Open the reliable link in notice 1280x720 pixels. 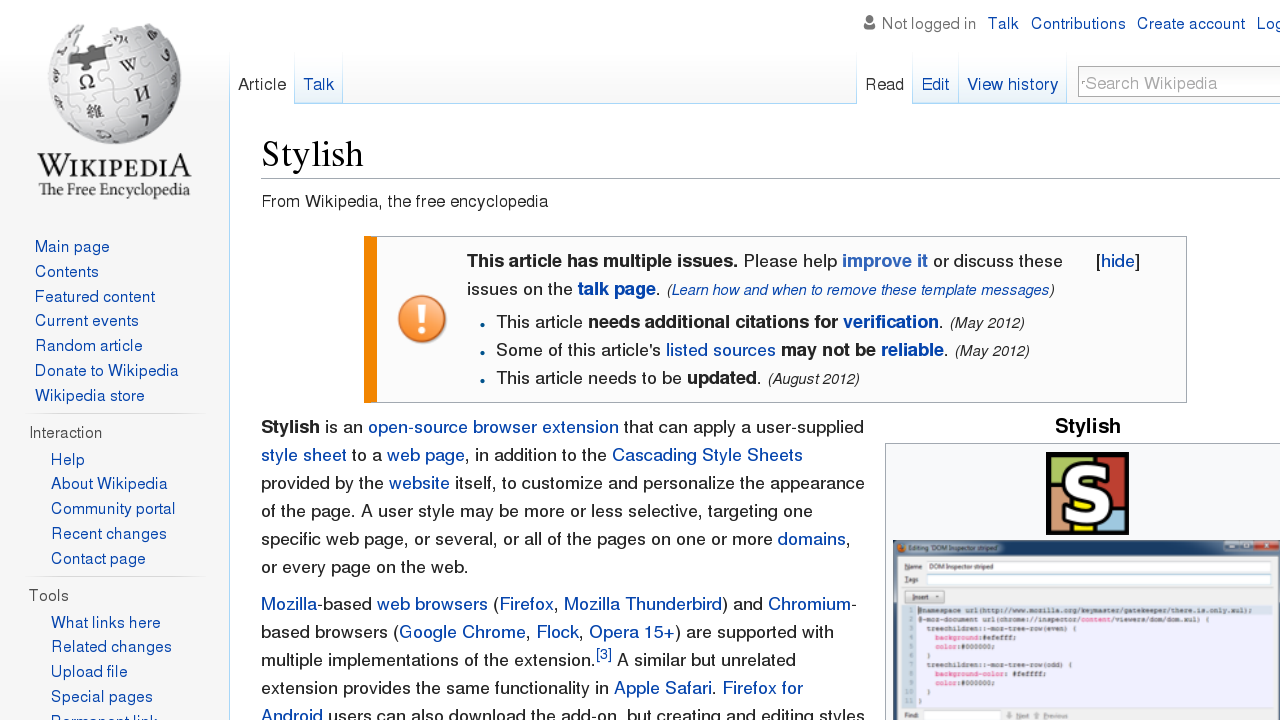[x=912, y=350]
